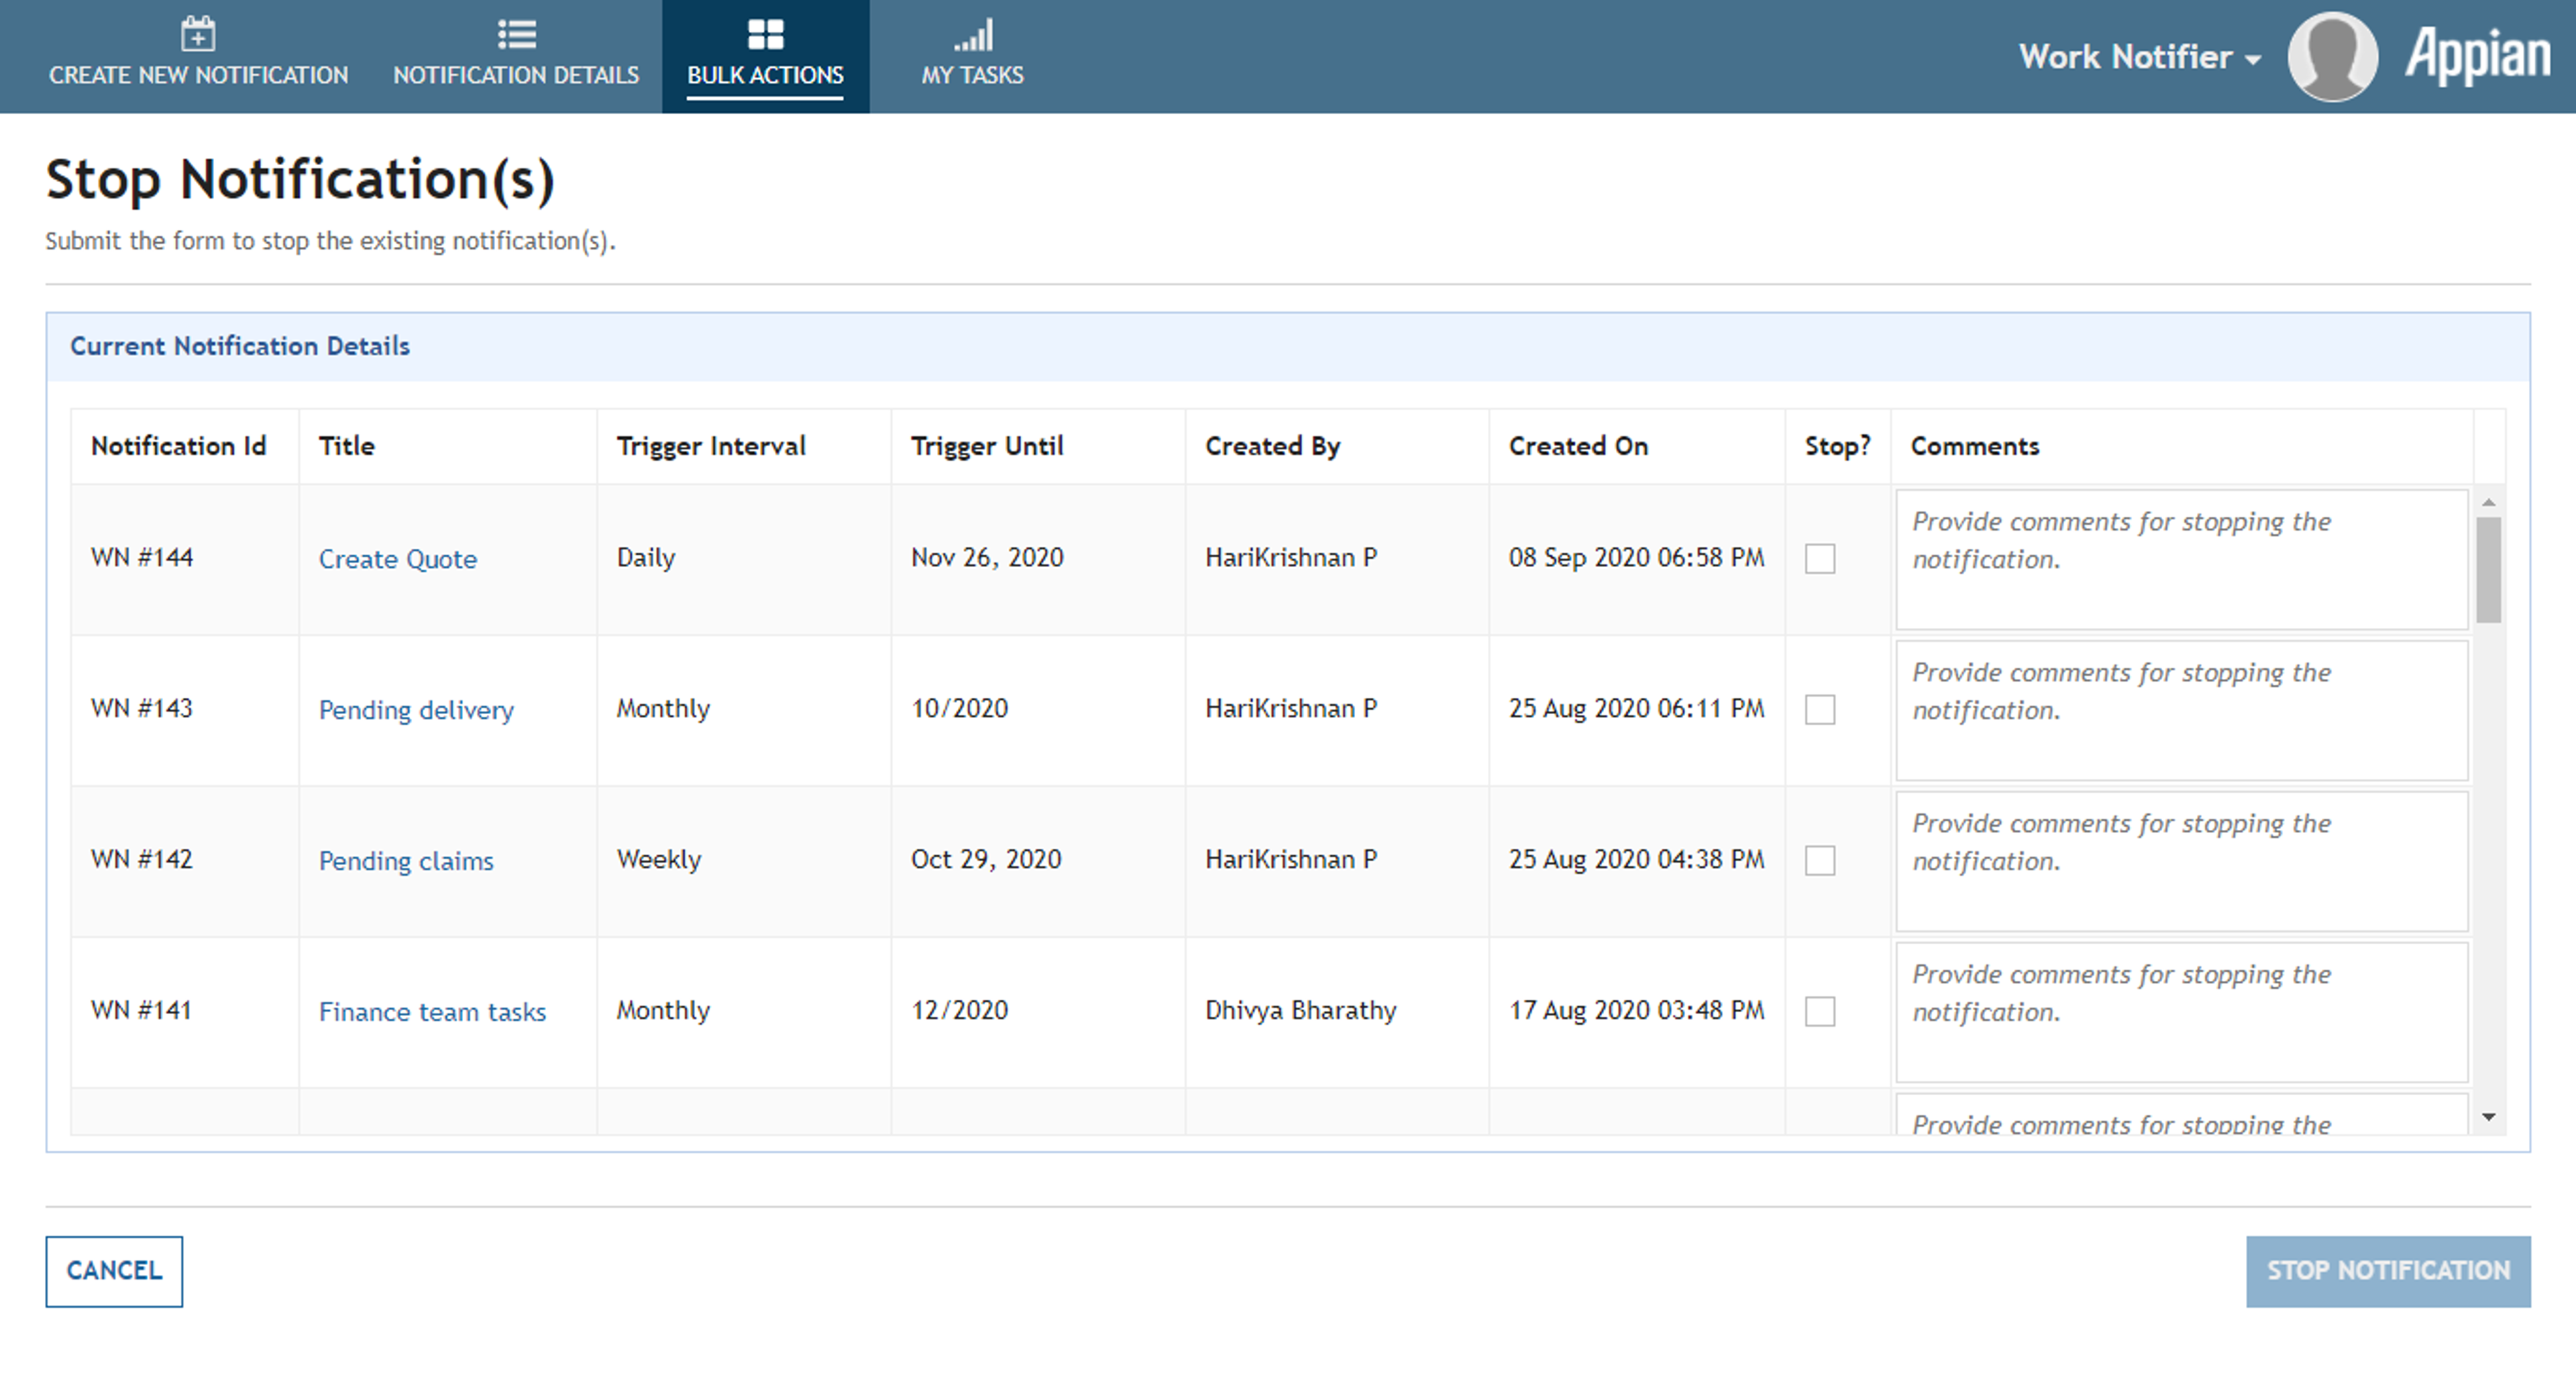Screen dimensions: 2576x1381
Task: Check Stop box for WN #144
Action: pyautogui.click(x=1820, y=558)
